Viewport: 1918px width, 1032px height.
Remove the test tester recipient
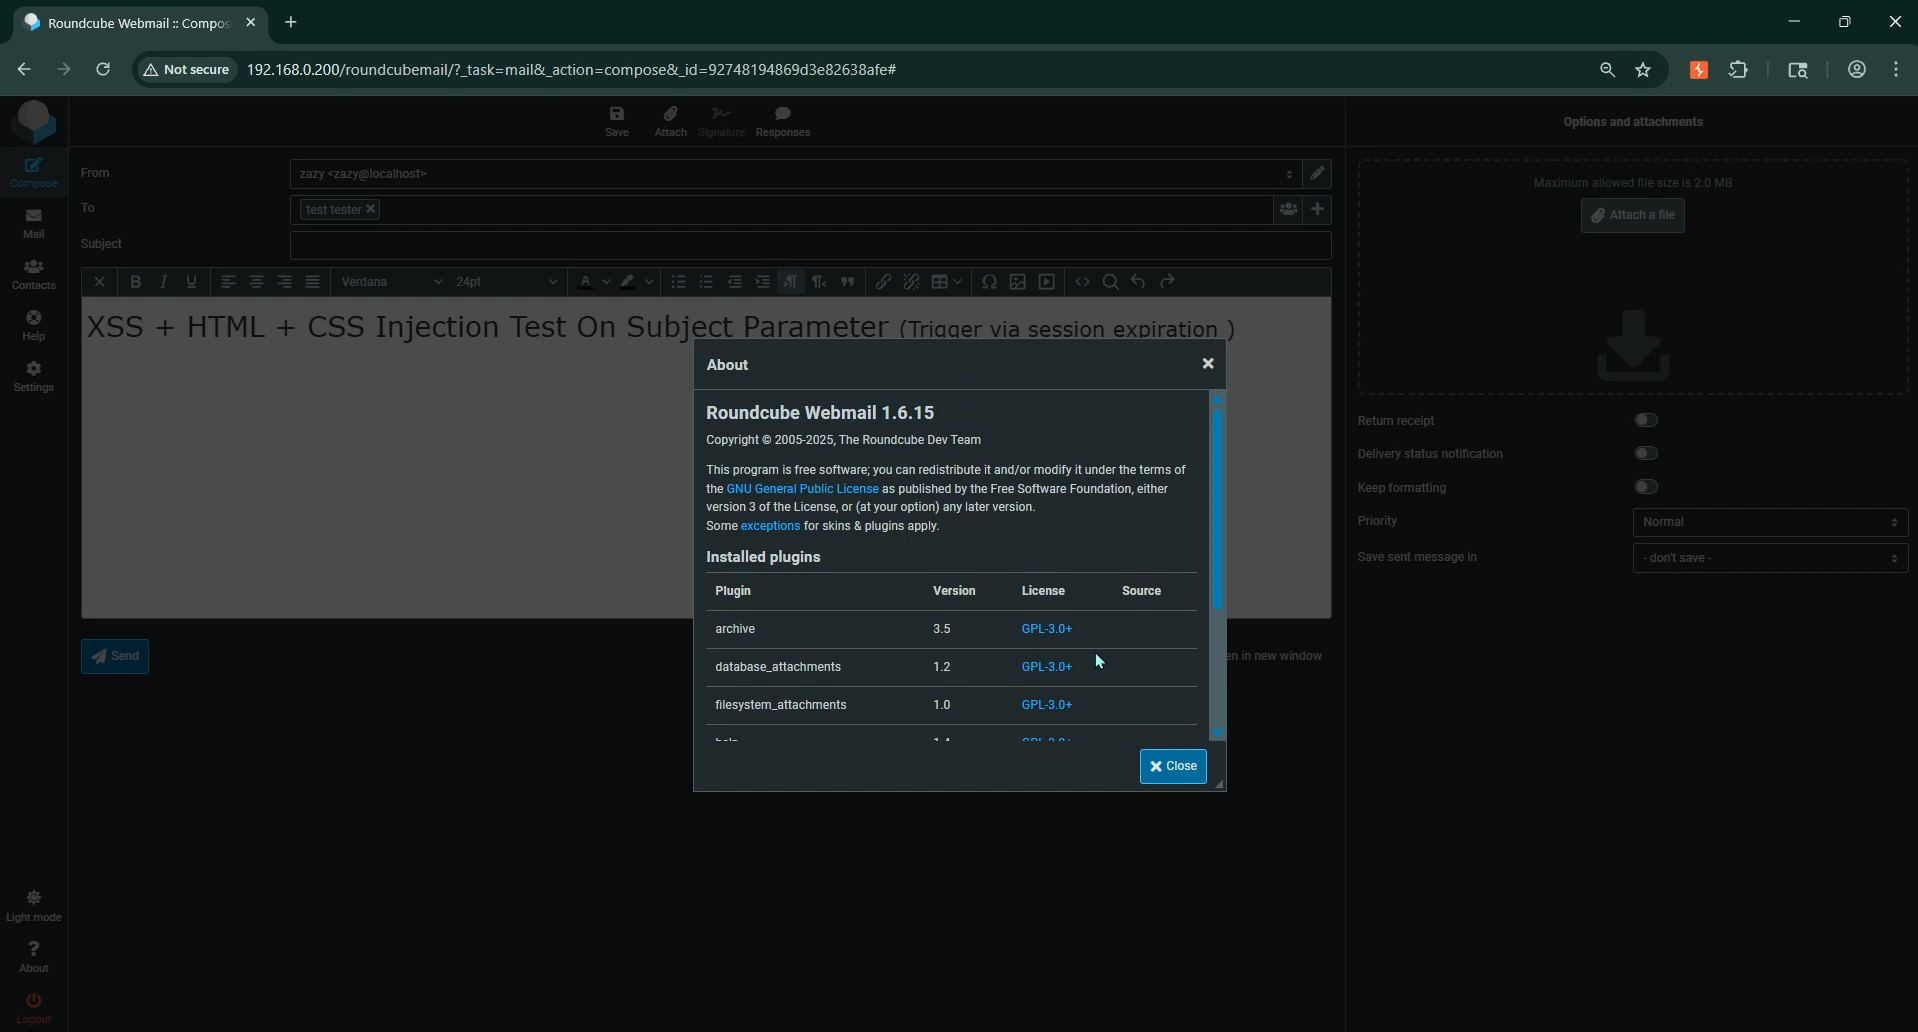[370, 209]
